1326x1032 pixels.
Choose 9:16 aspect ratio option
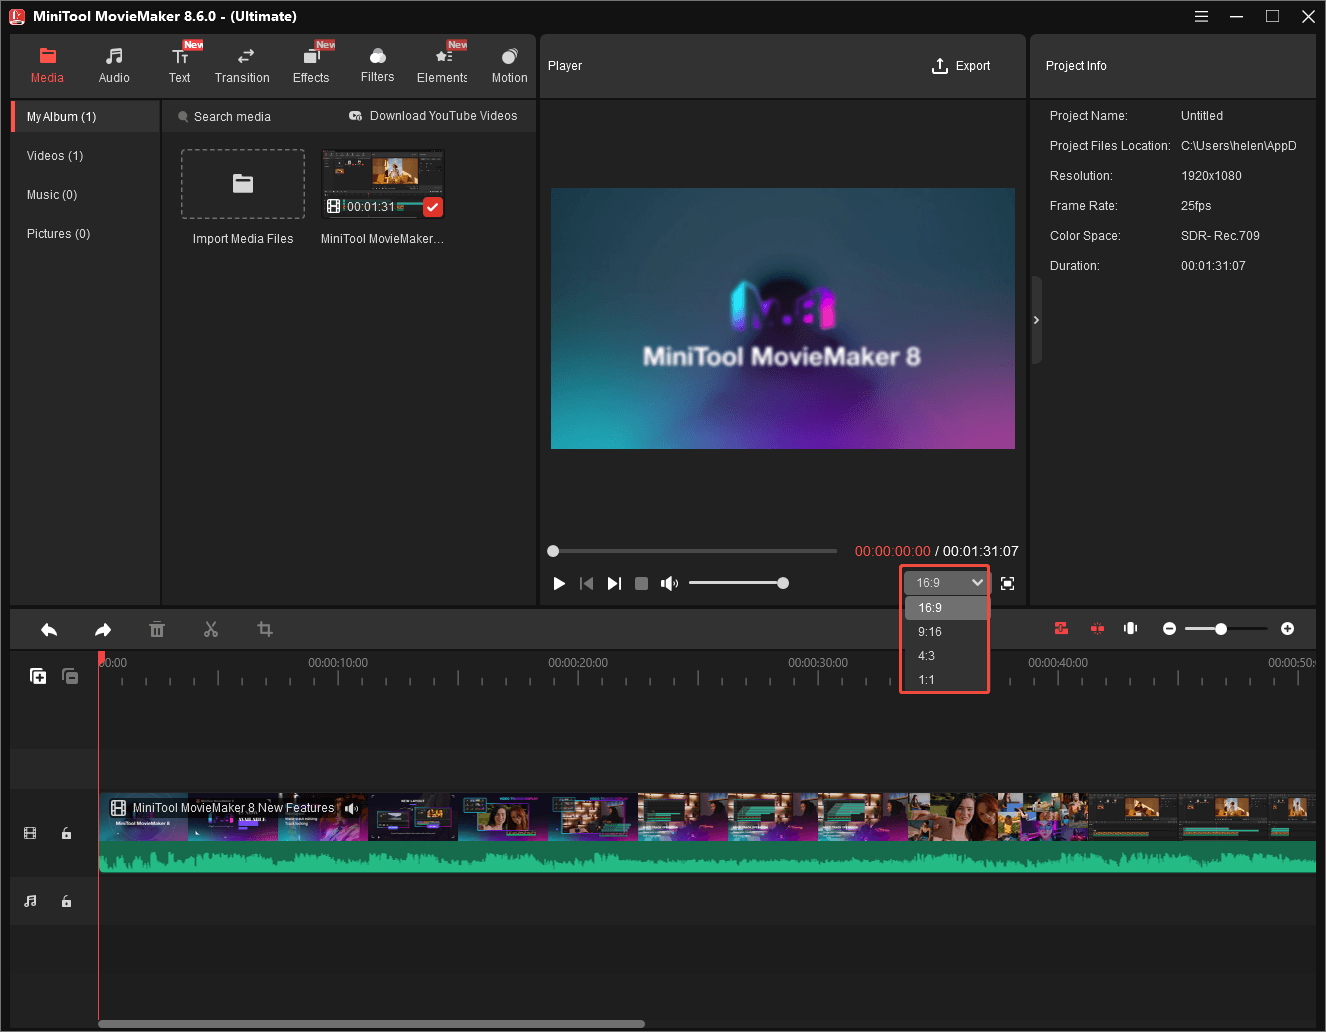(x=946, y=632)
